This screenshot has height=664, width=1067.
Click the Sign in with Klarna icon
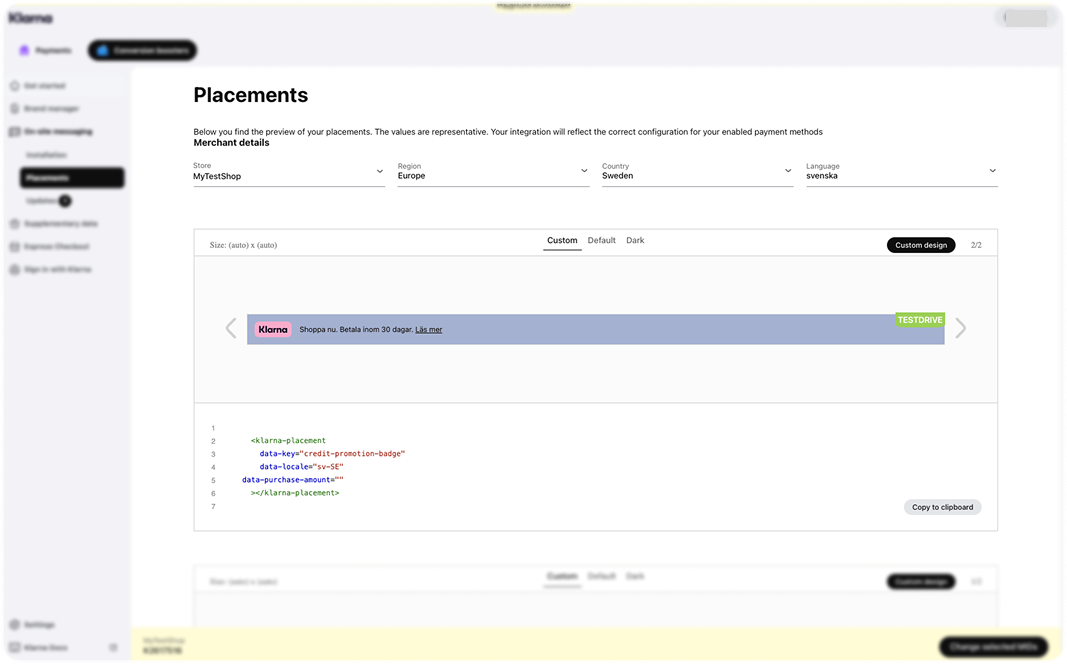tap(15, 269)
